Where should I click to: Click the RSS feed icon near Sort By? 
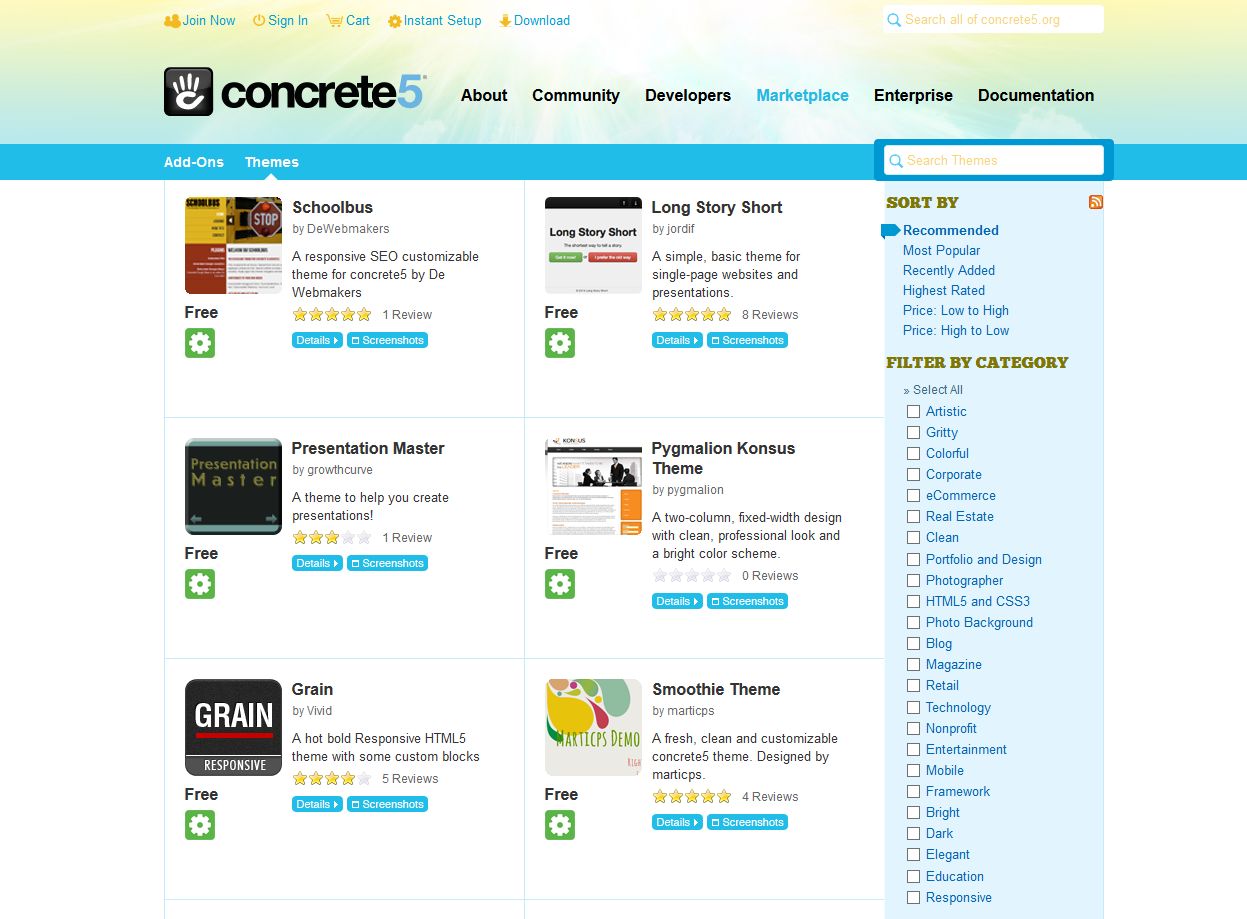[1096, 202]
